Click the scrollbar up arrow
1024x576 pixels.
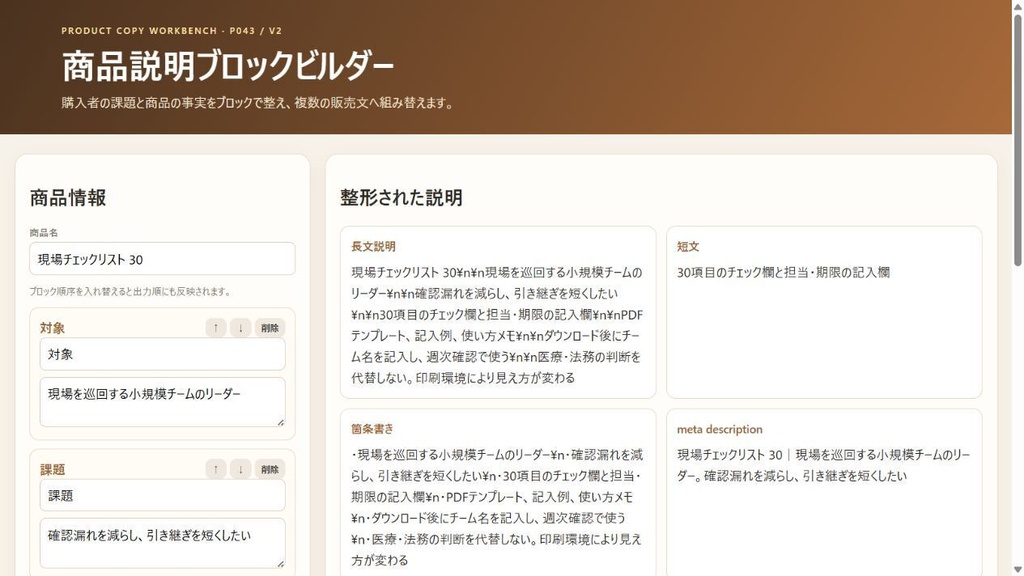click(1017, 5)
